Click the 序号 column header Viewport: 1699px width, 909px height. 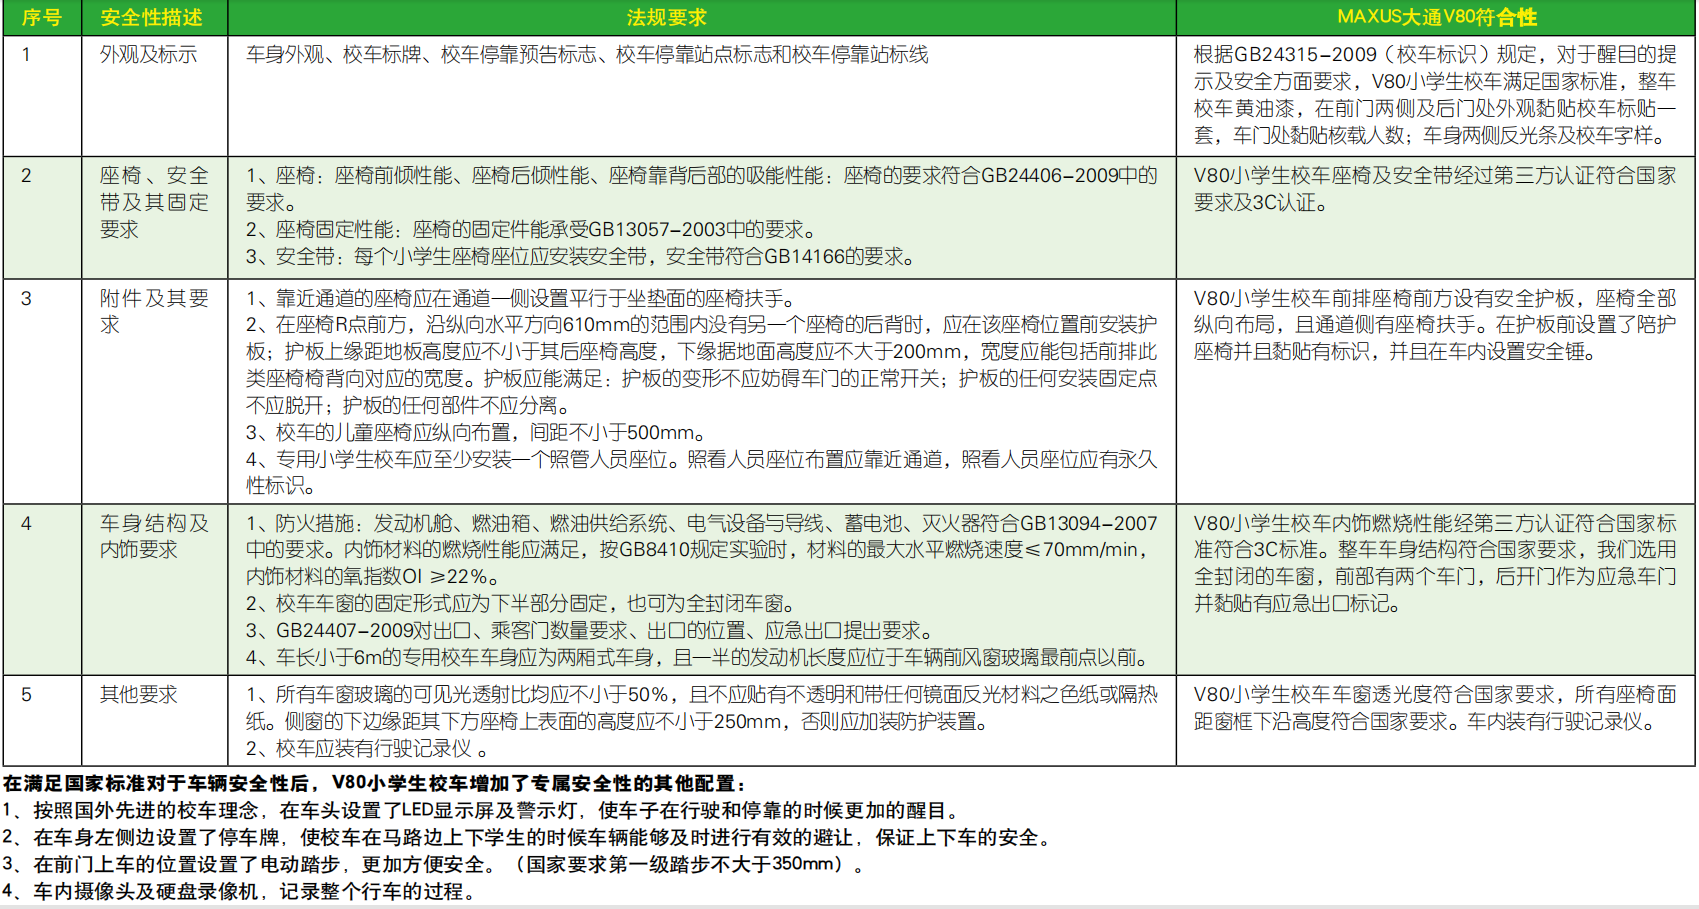click(x=42, y=18)
